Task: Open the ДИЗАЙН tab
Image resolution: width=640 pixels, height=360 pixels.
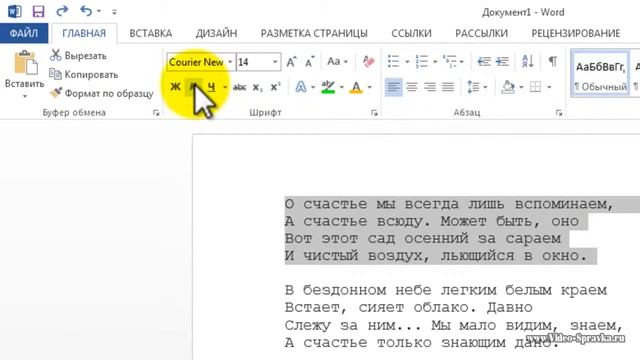Action: coord(216,33)
